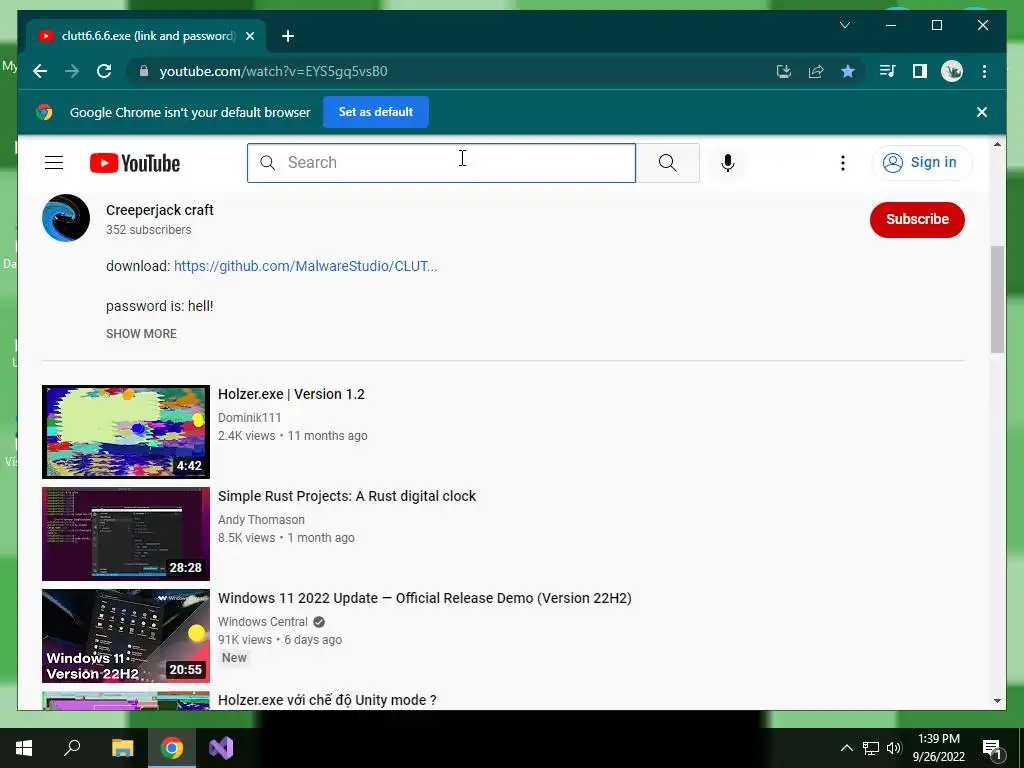Share this page icon in address bar
The image size is (1024, 768).
click(x=816, y=71)
